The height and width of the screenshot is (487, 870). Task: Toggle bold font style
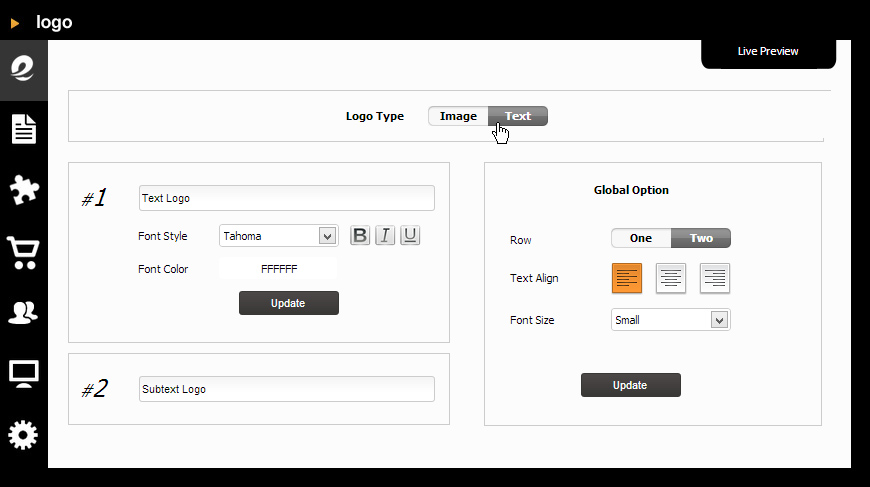coord(360,236)
